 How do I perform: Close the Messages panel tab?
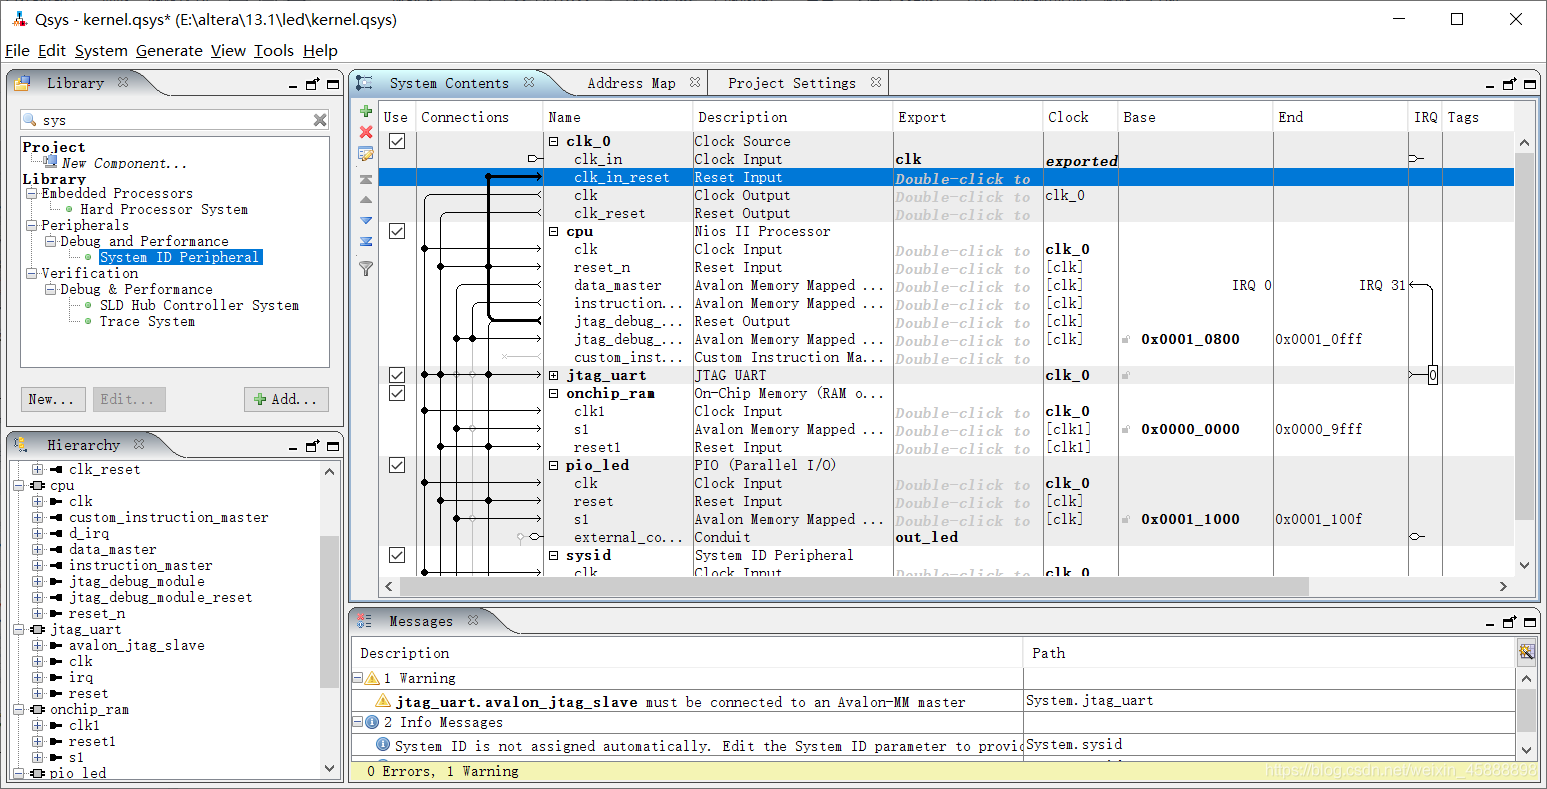(473, 621)
